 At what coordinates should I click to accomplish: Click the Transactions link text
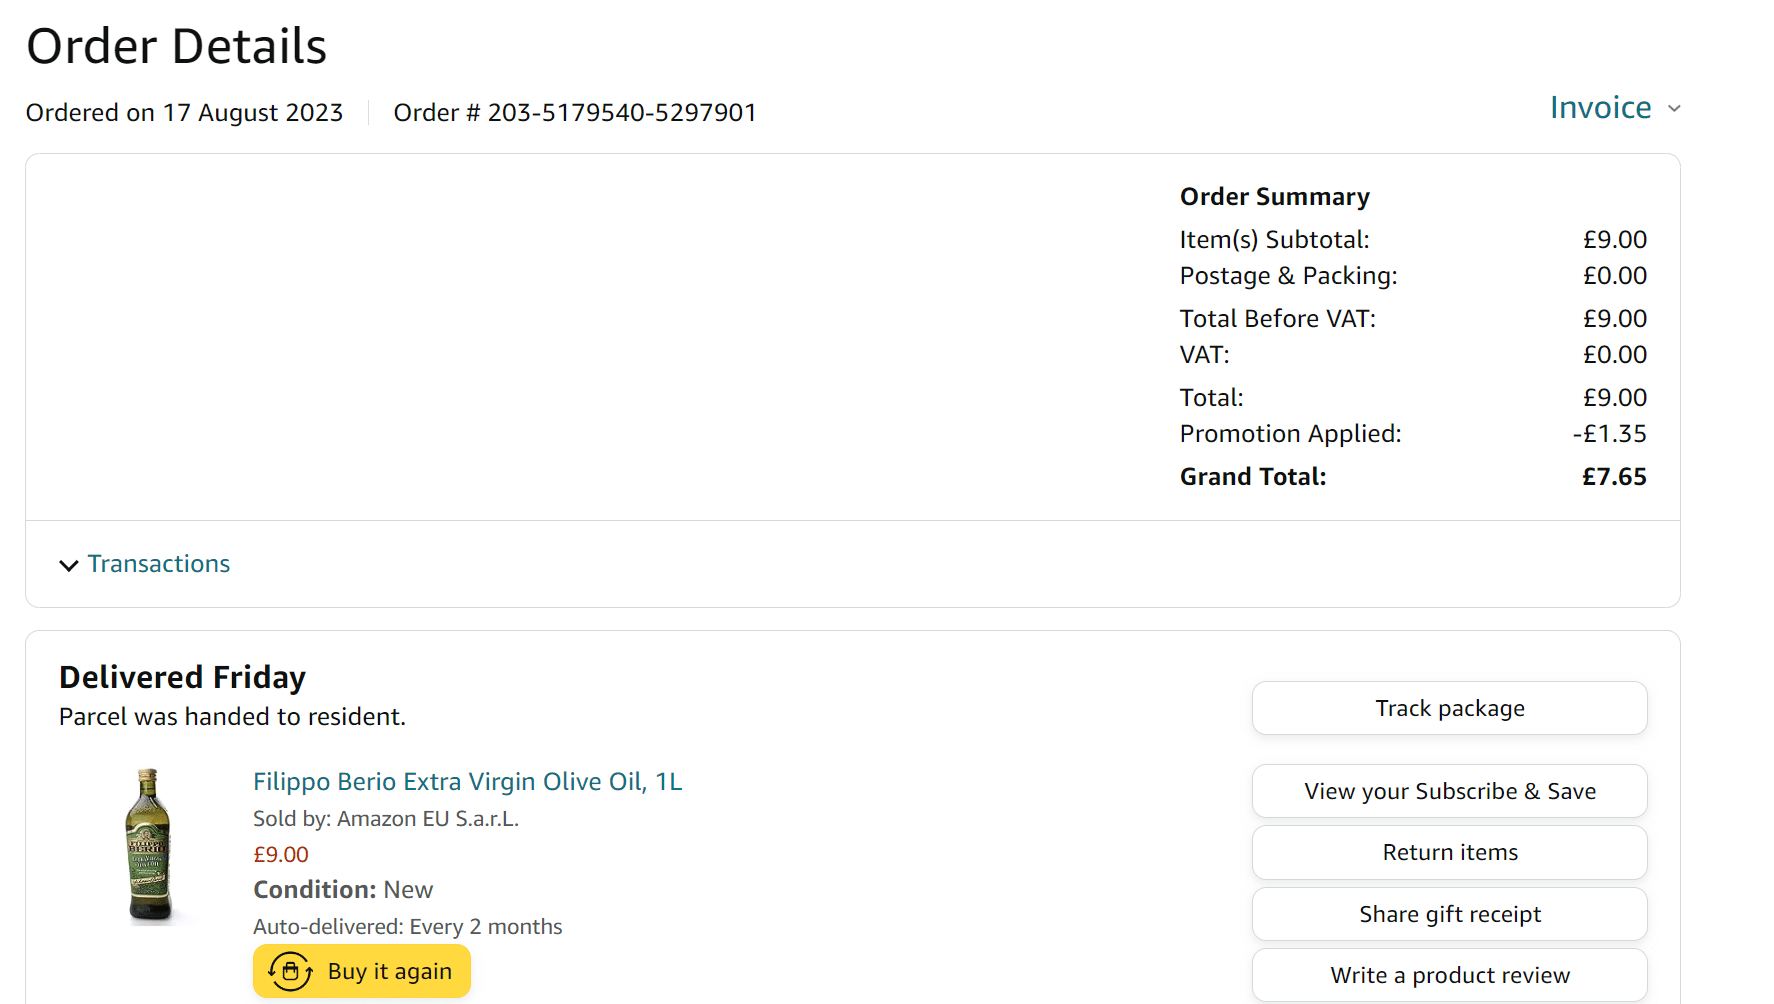pyautogui.click(x=159, y=564)
